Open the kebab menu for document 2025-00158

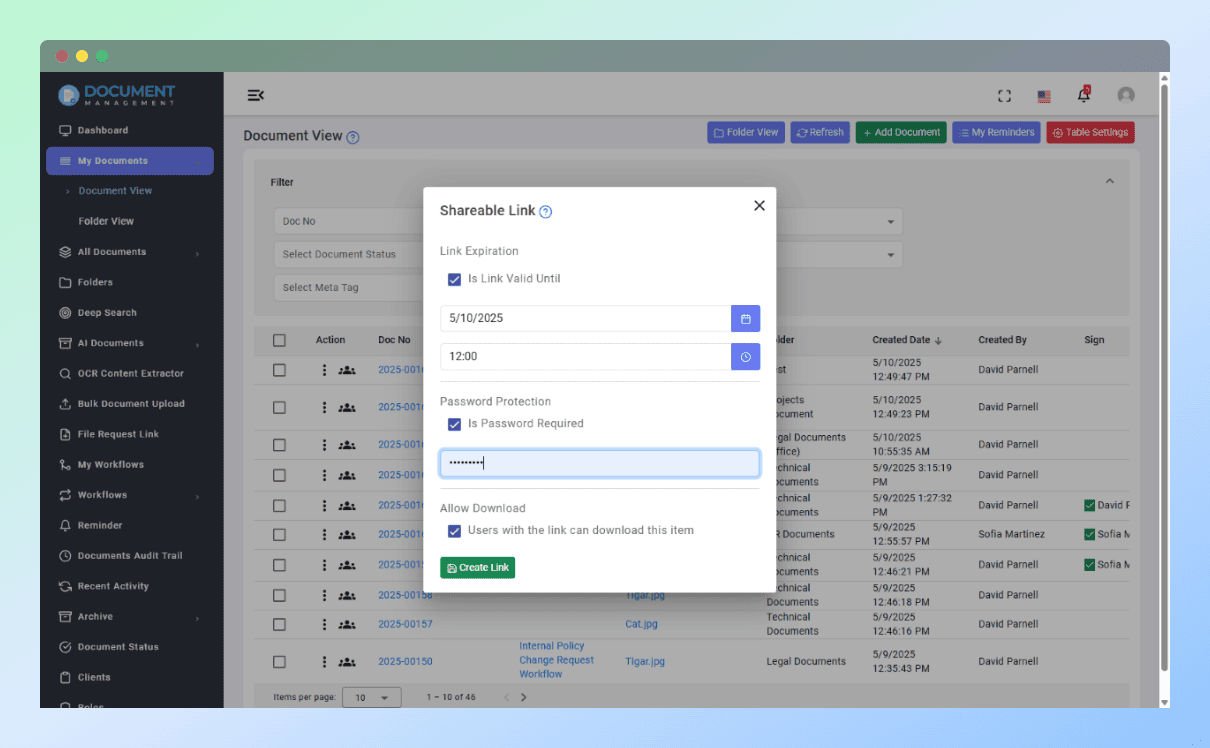pyautogui.click(x=323, y=594)
